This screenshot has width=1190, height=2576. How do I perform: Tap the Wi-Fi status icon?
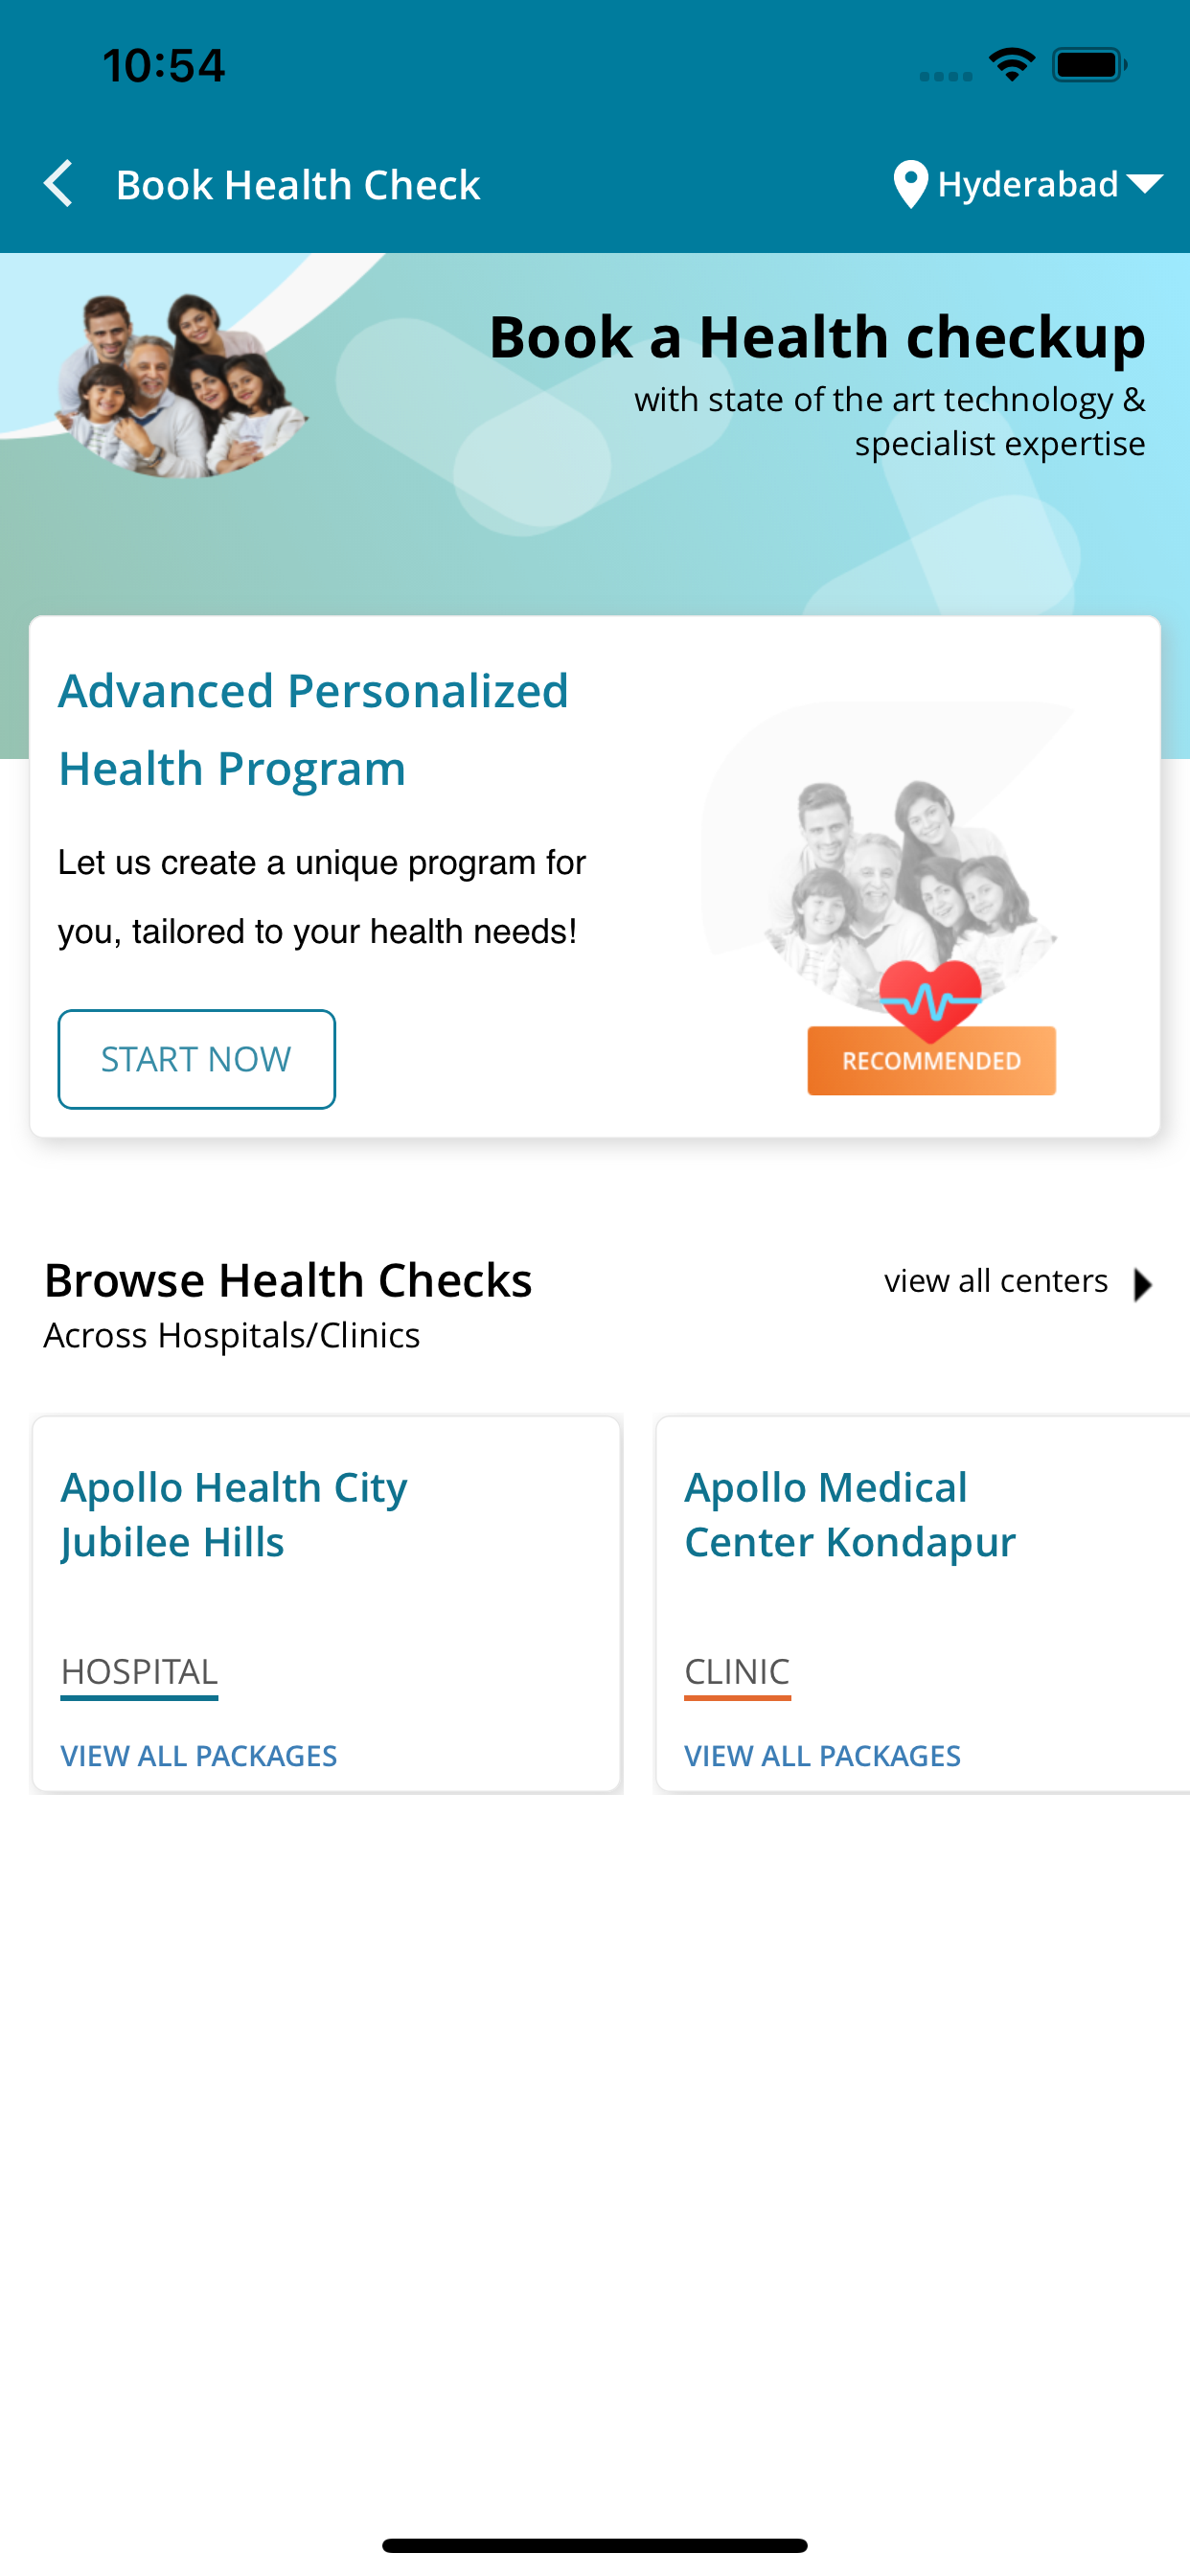pos(1011,65)
